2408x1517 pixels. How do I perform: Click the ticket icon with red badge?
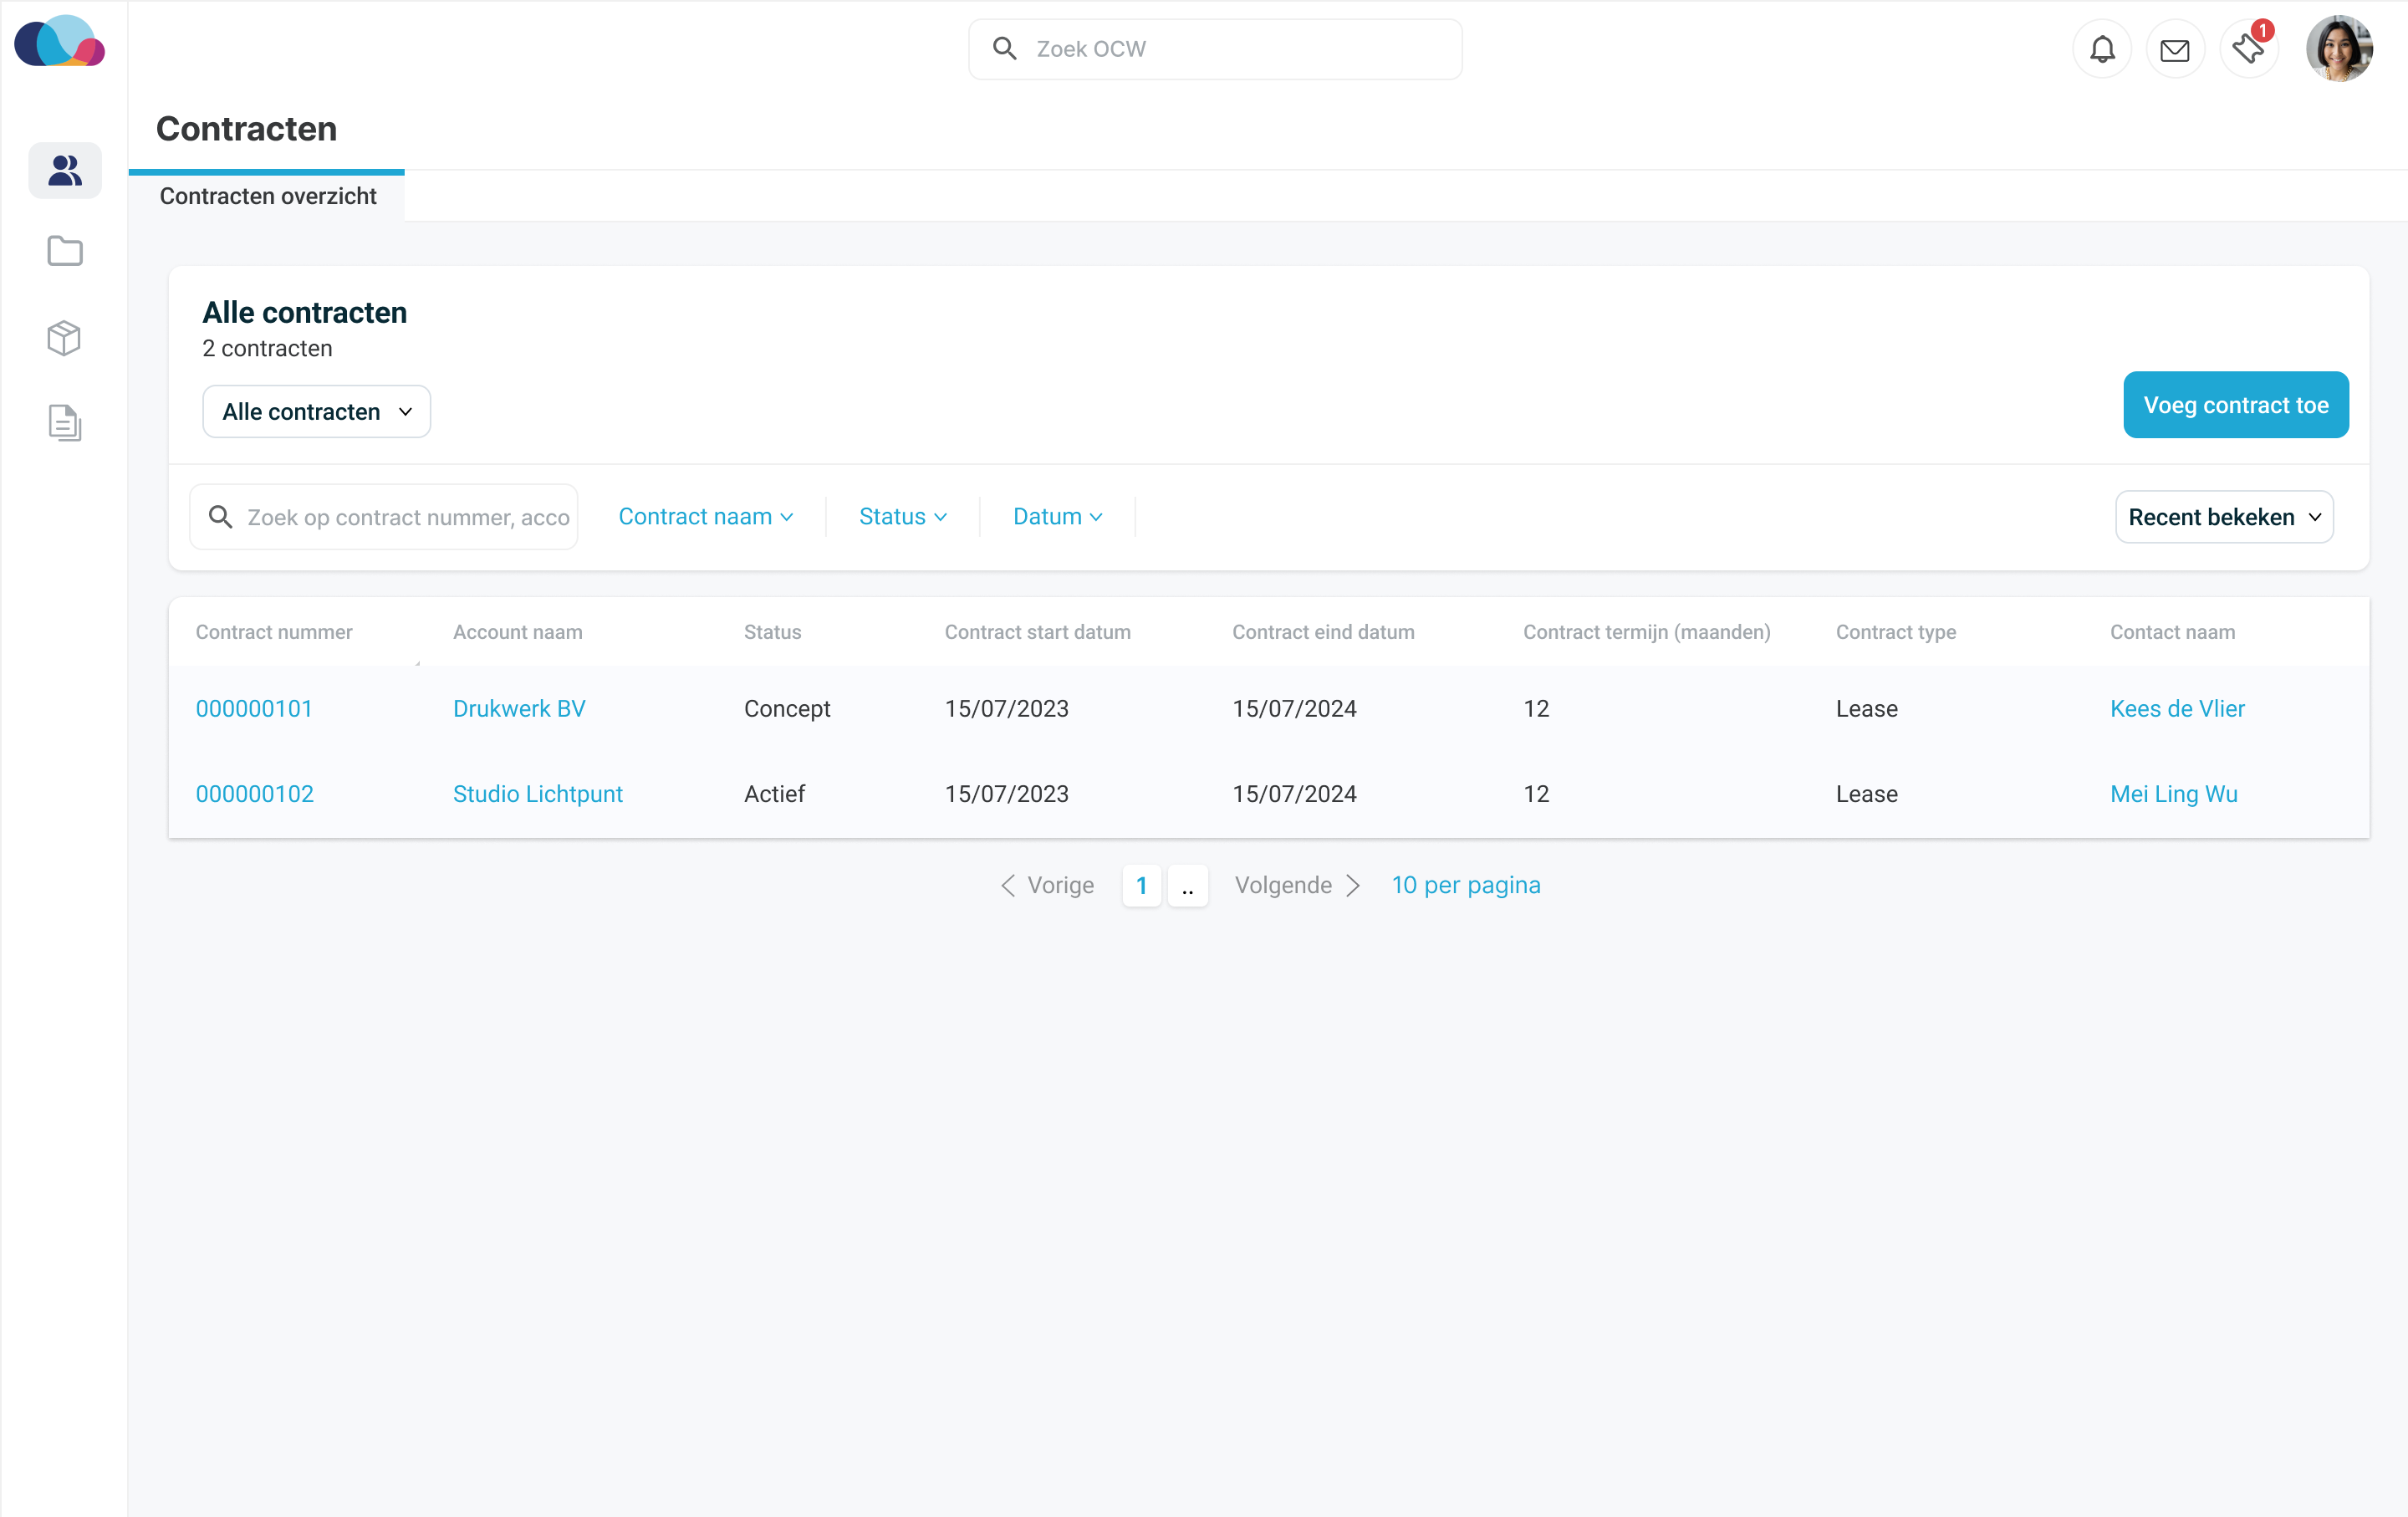pos(2248,49)
